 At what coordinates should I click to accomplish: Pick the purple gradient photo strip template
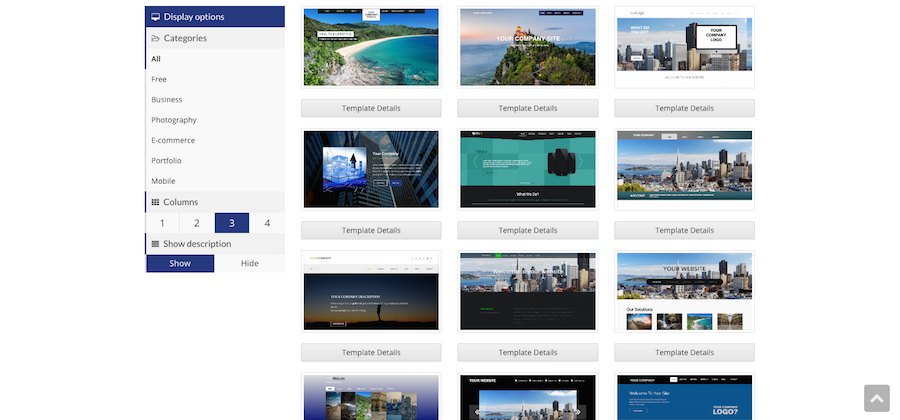(371, 396)
